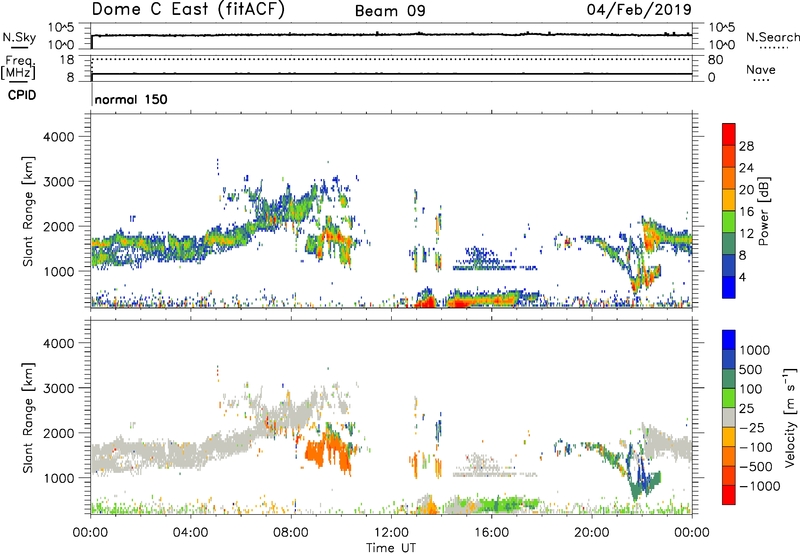Image resolution: width=800 pixels, height=554 pixels.
Task: Click the 'Dome C East (fitACF)' title
Action: pyautogui.click(x=188, y=10)
